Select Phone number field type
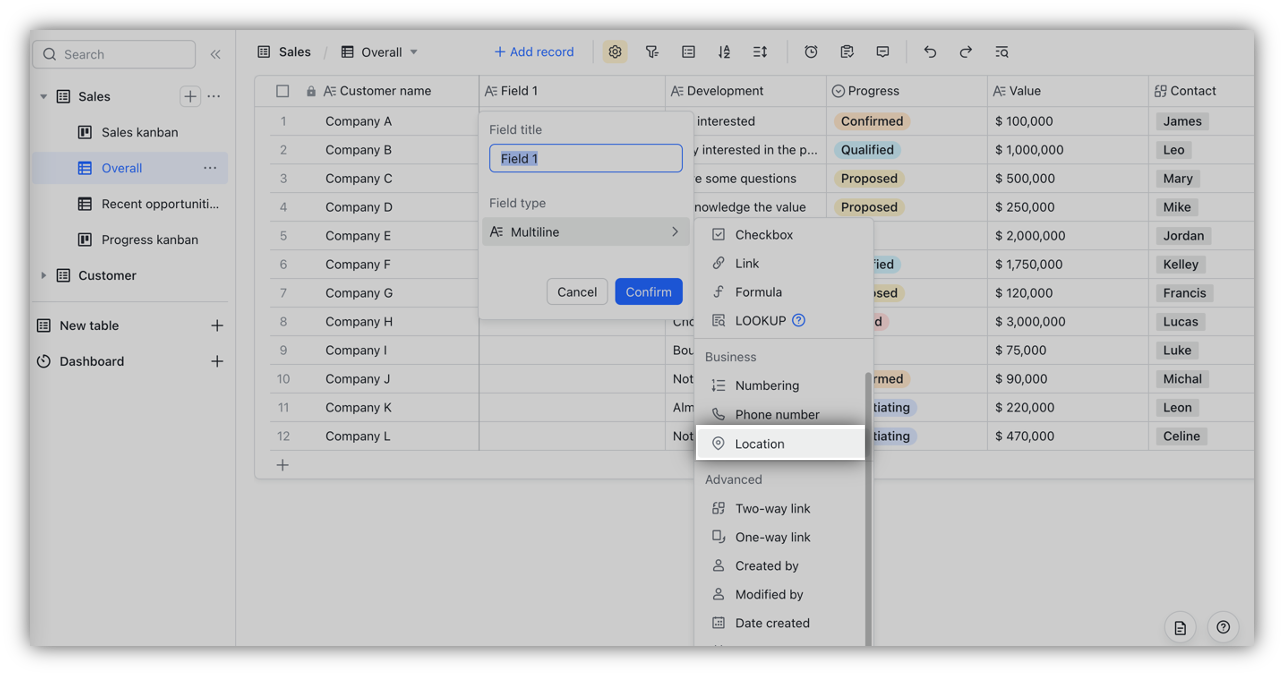 coord(783,414)
